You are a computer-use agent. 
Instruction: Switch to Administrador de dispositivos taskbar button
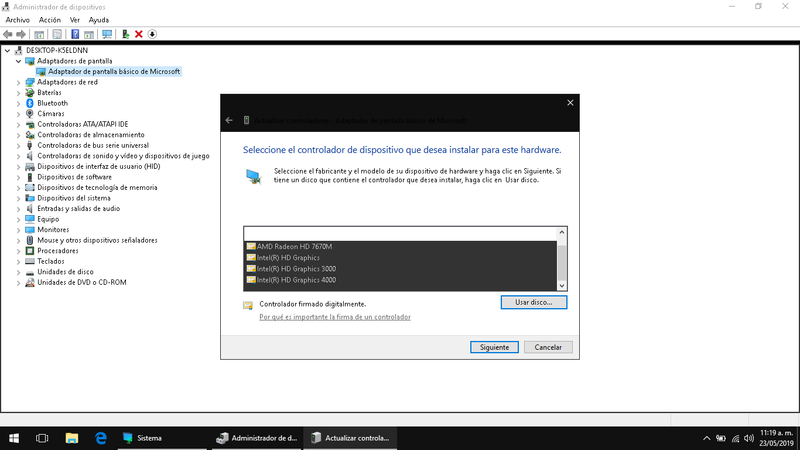tap(257, 438)
